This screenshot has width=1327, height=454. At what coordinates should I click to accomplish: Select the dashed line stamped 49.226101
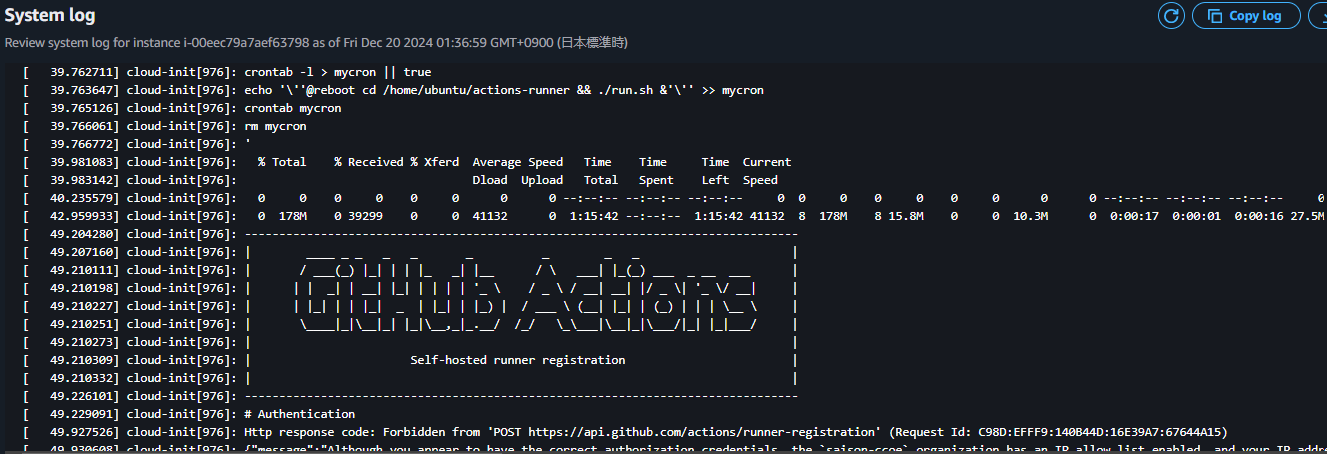(x=409, y=396)
